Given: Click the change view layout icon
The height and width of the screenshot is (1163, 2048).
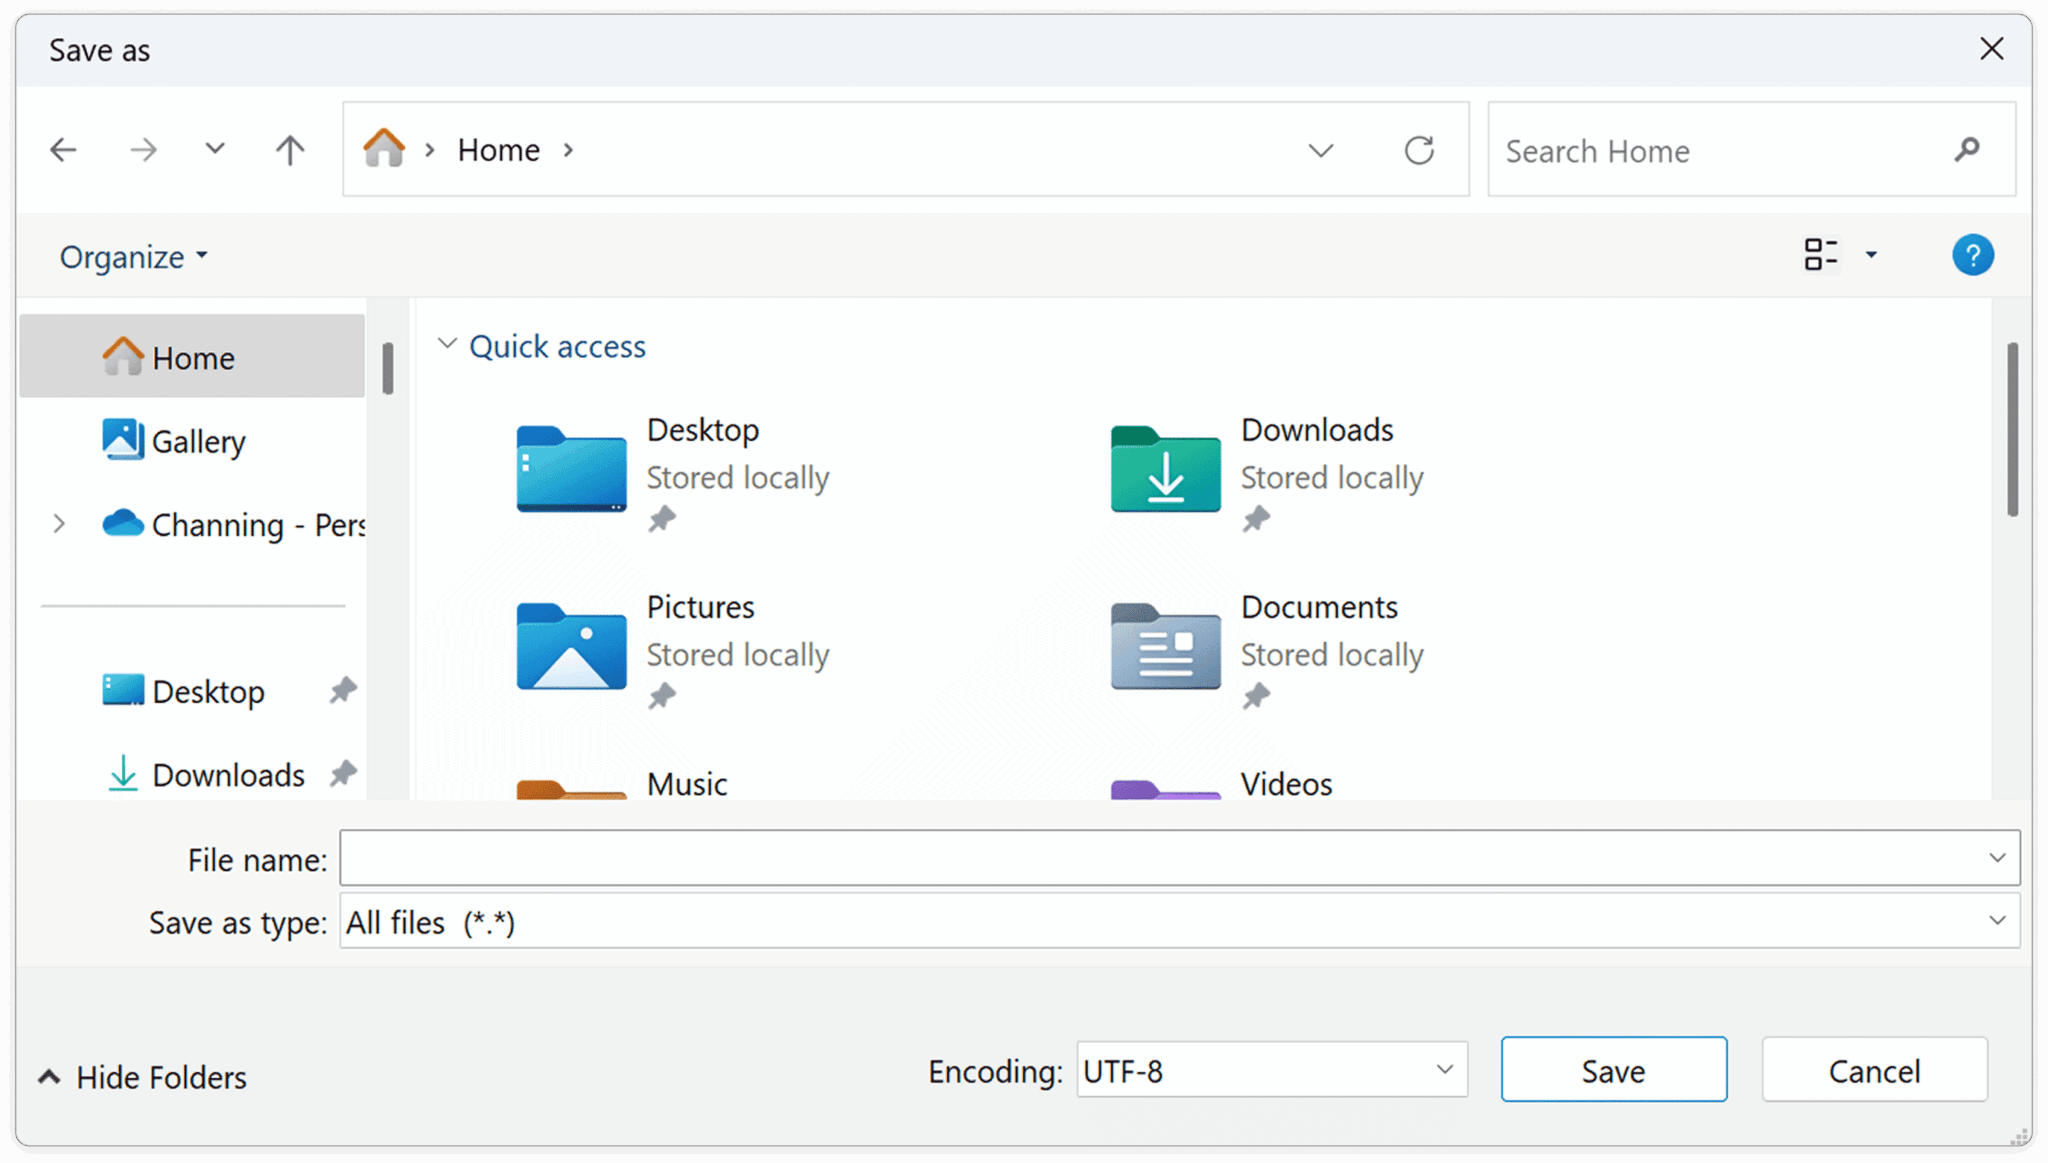Looking at the screenshot, I should [1820, 255].
